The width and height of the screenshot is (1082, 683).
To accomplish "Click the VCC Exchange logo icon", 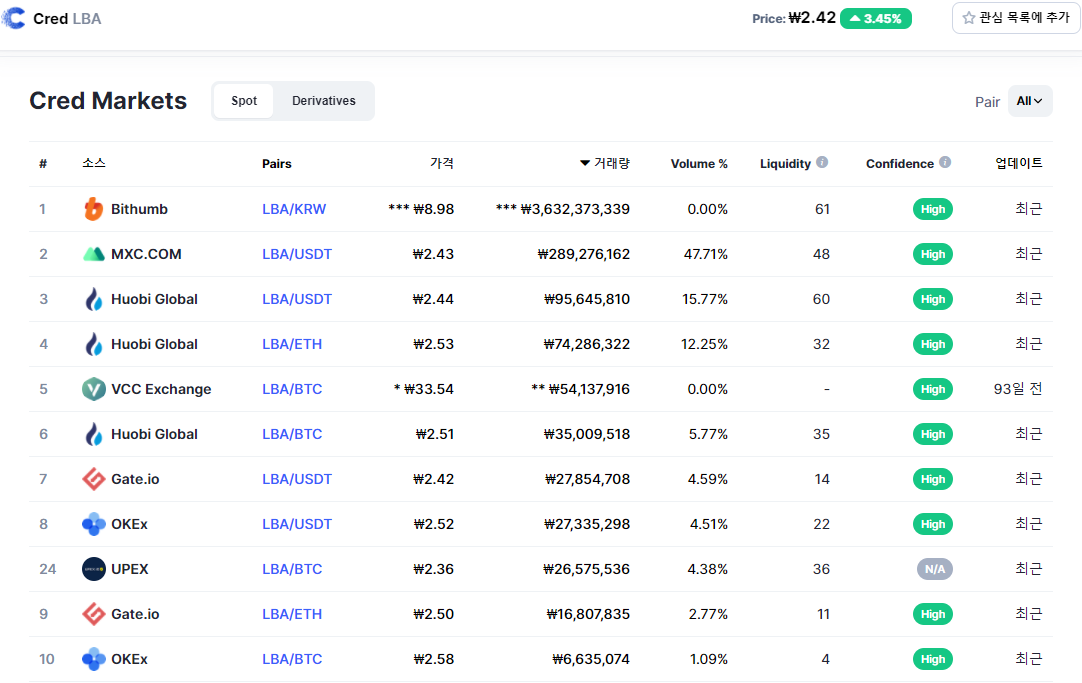I will [93, 389].
